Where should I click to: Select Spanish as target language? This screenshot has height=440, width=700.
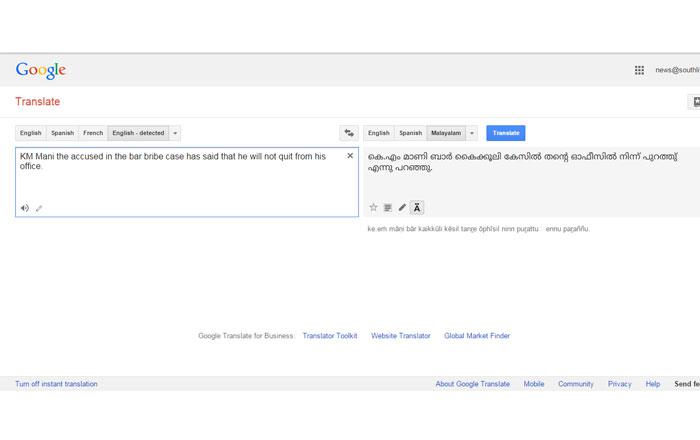click(410, 133)
